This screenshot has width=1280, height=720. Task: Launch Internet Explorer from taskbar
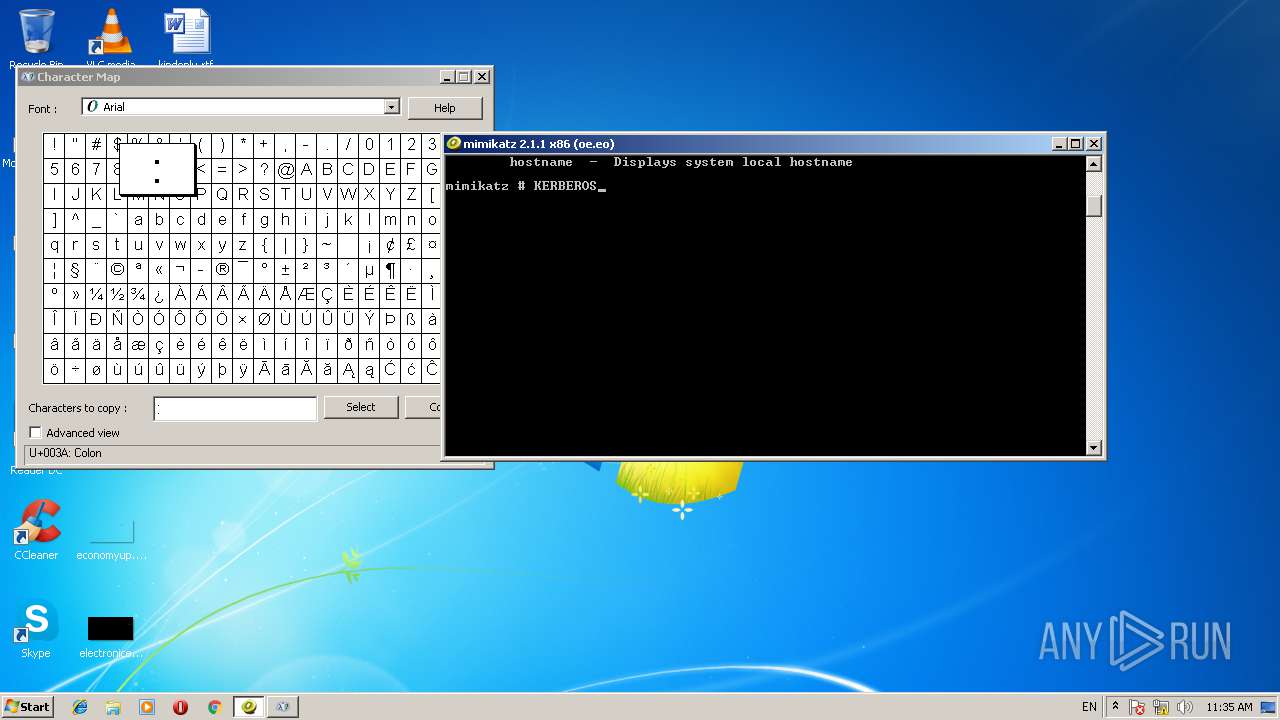(x=80, y=707)
